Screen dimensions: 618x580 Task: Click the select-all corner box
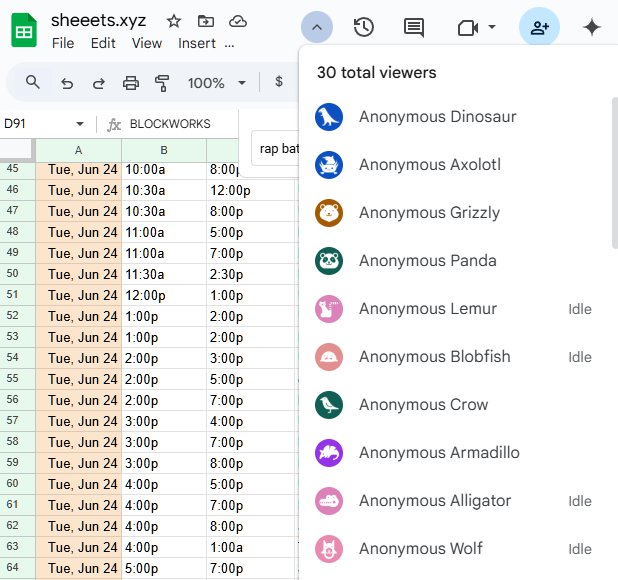[x=16, y=149]
